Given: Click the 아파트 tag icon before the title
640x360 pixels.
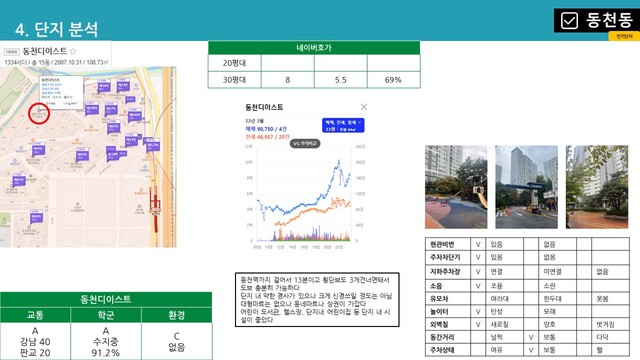Looking at the screenshot, I should tap(12, 52).
